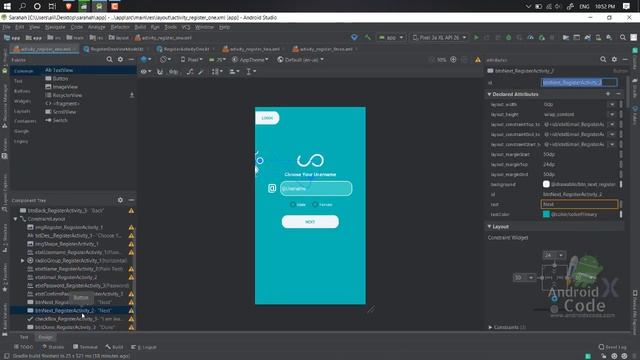
Task: Open the File menu
Action: pos(7,27)
